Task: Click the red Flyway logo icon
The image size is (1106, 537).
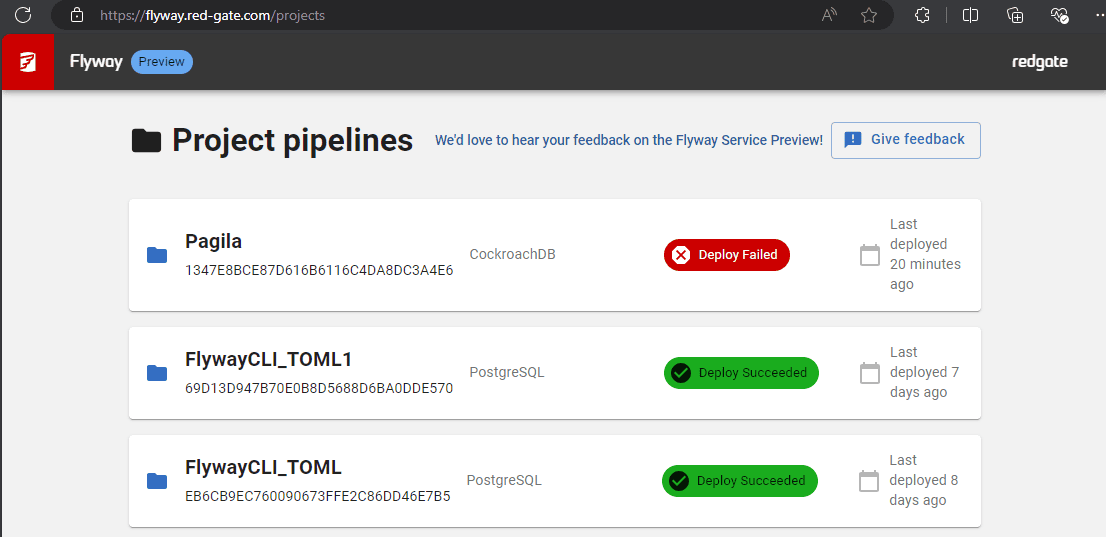Action: pos(27,62)
